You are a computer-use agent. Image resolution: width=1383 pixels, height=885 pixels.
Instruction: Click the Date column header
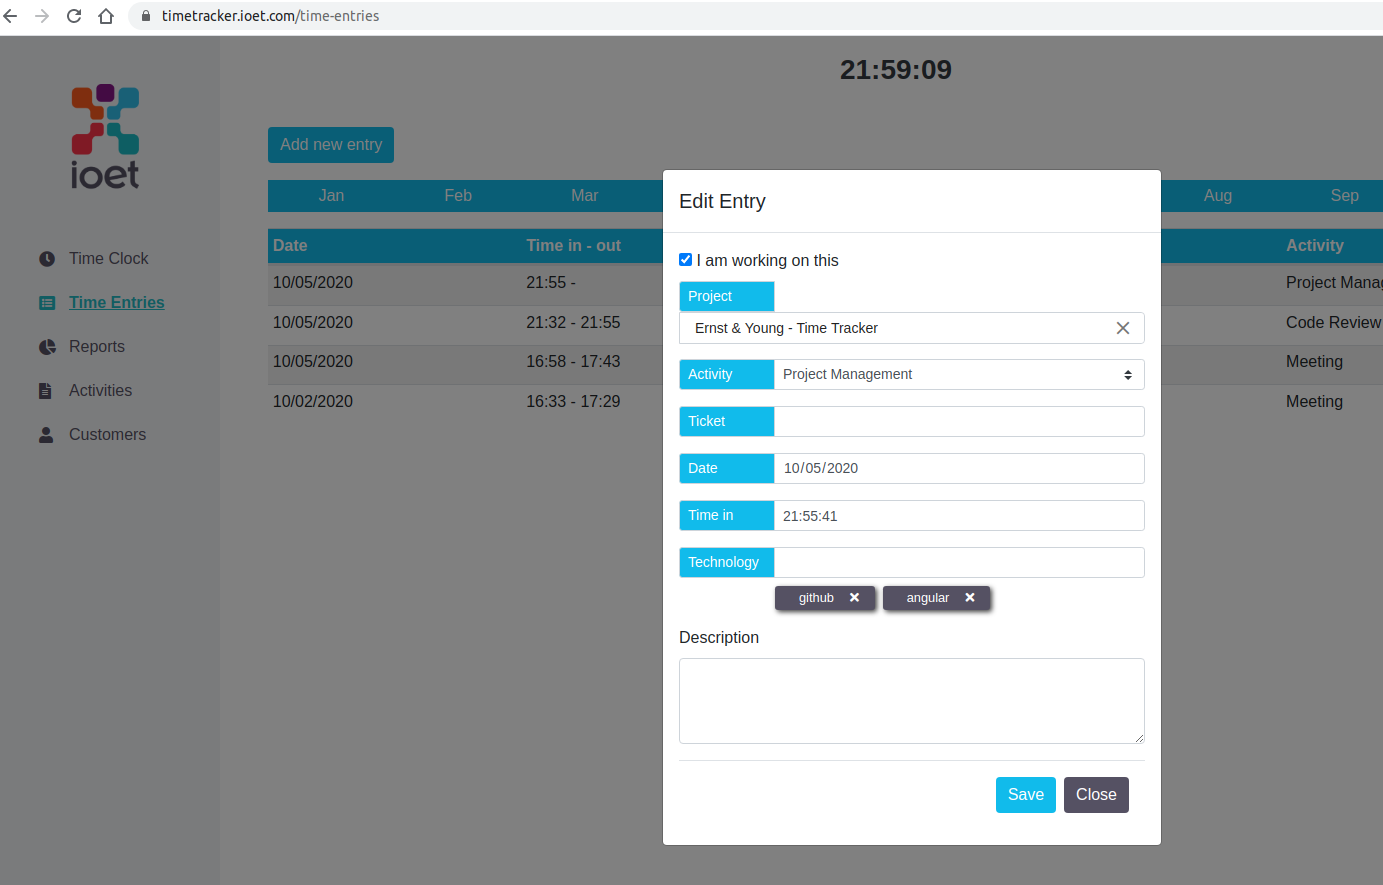coord(290,246)
